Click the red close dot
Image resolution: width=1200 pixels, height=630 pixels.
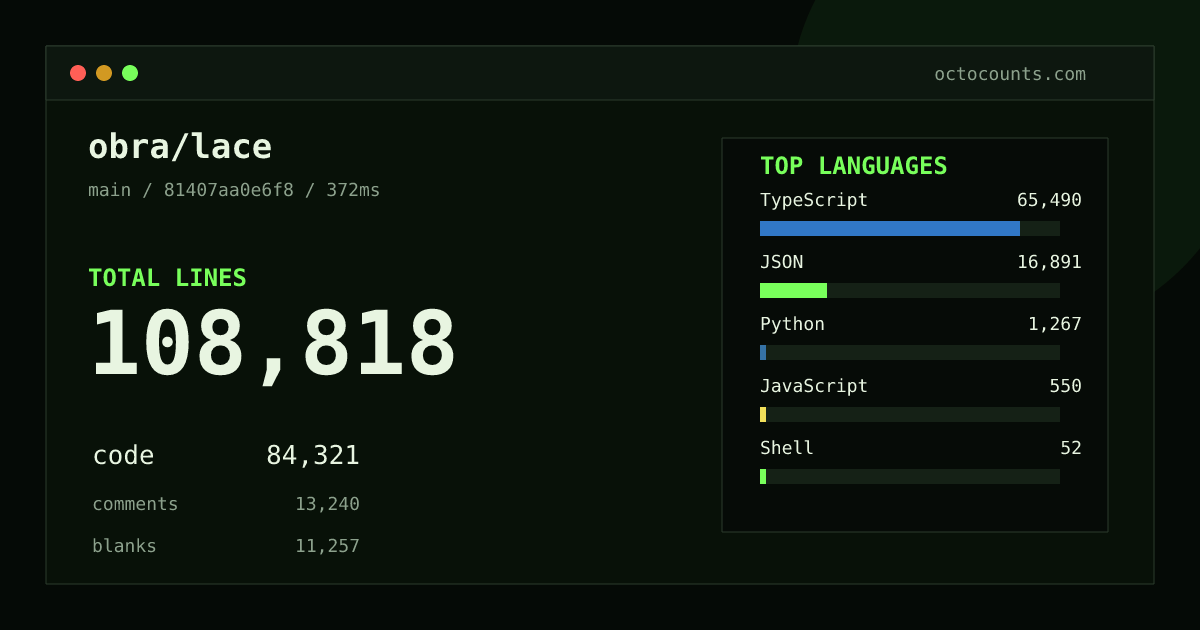[x=78, y=73]
